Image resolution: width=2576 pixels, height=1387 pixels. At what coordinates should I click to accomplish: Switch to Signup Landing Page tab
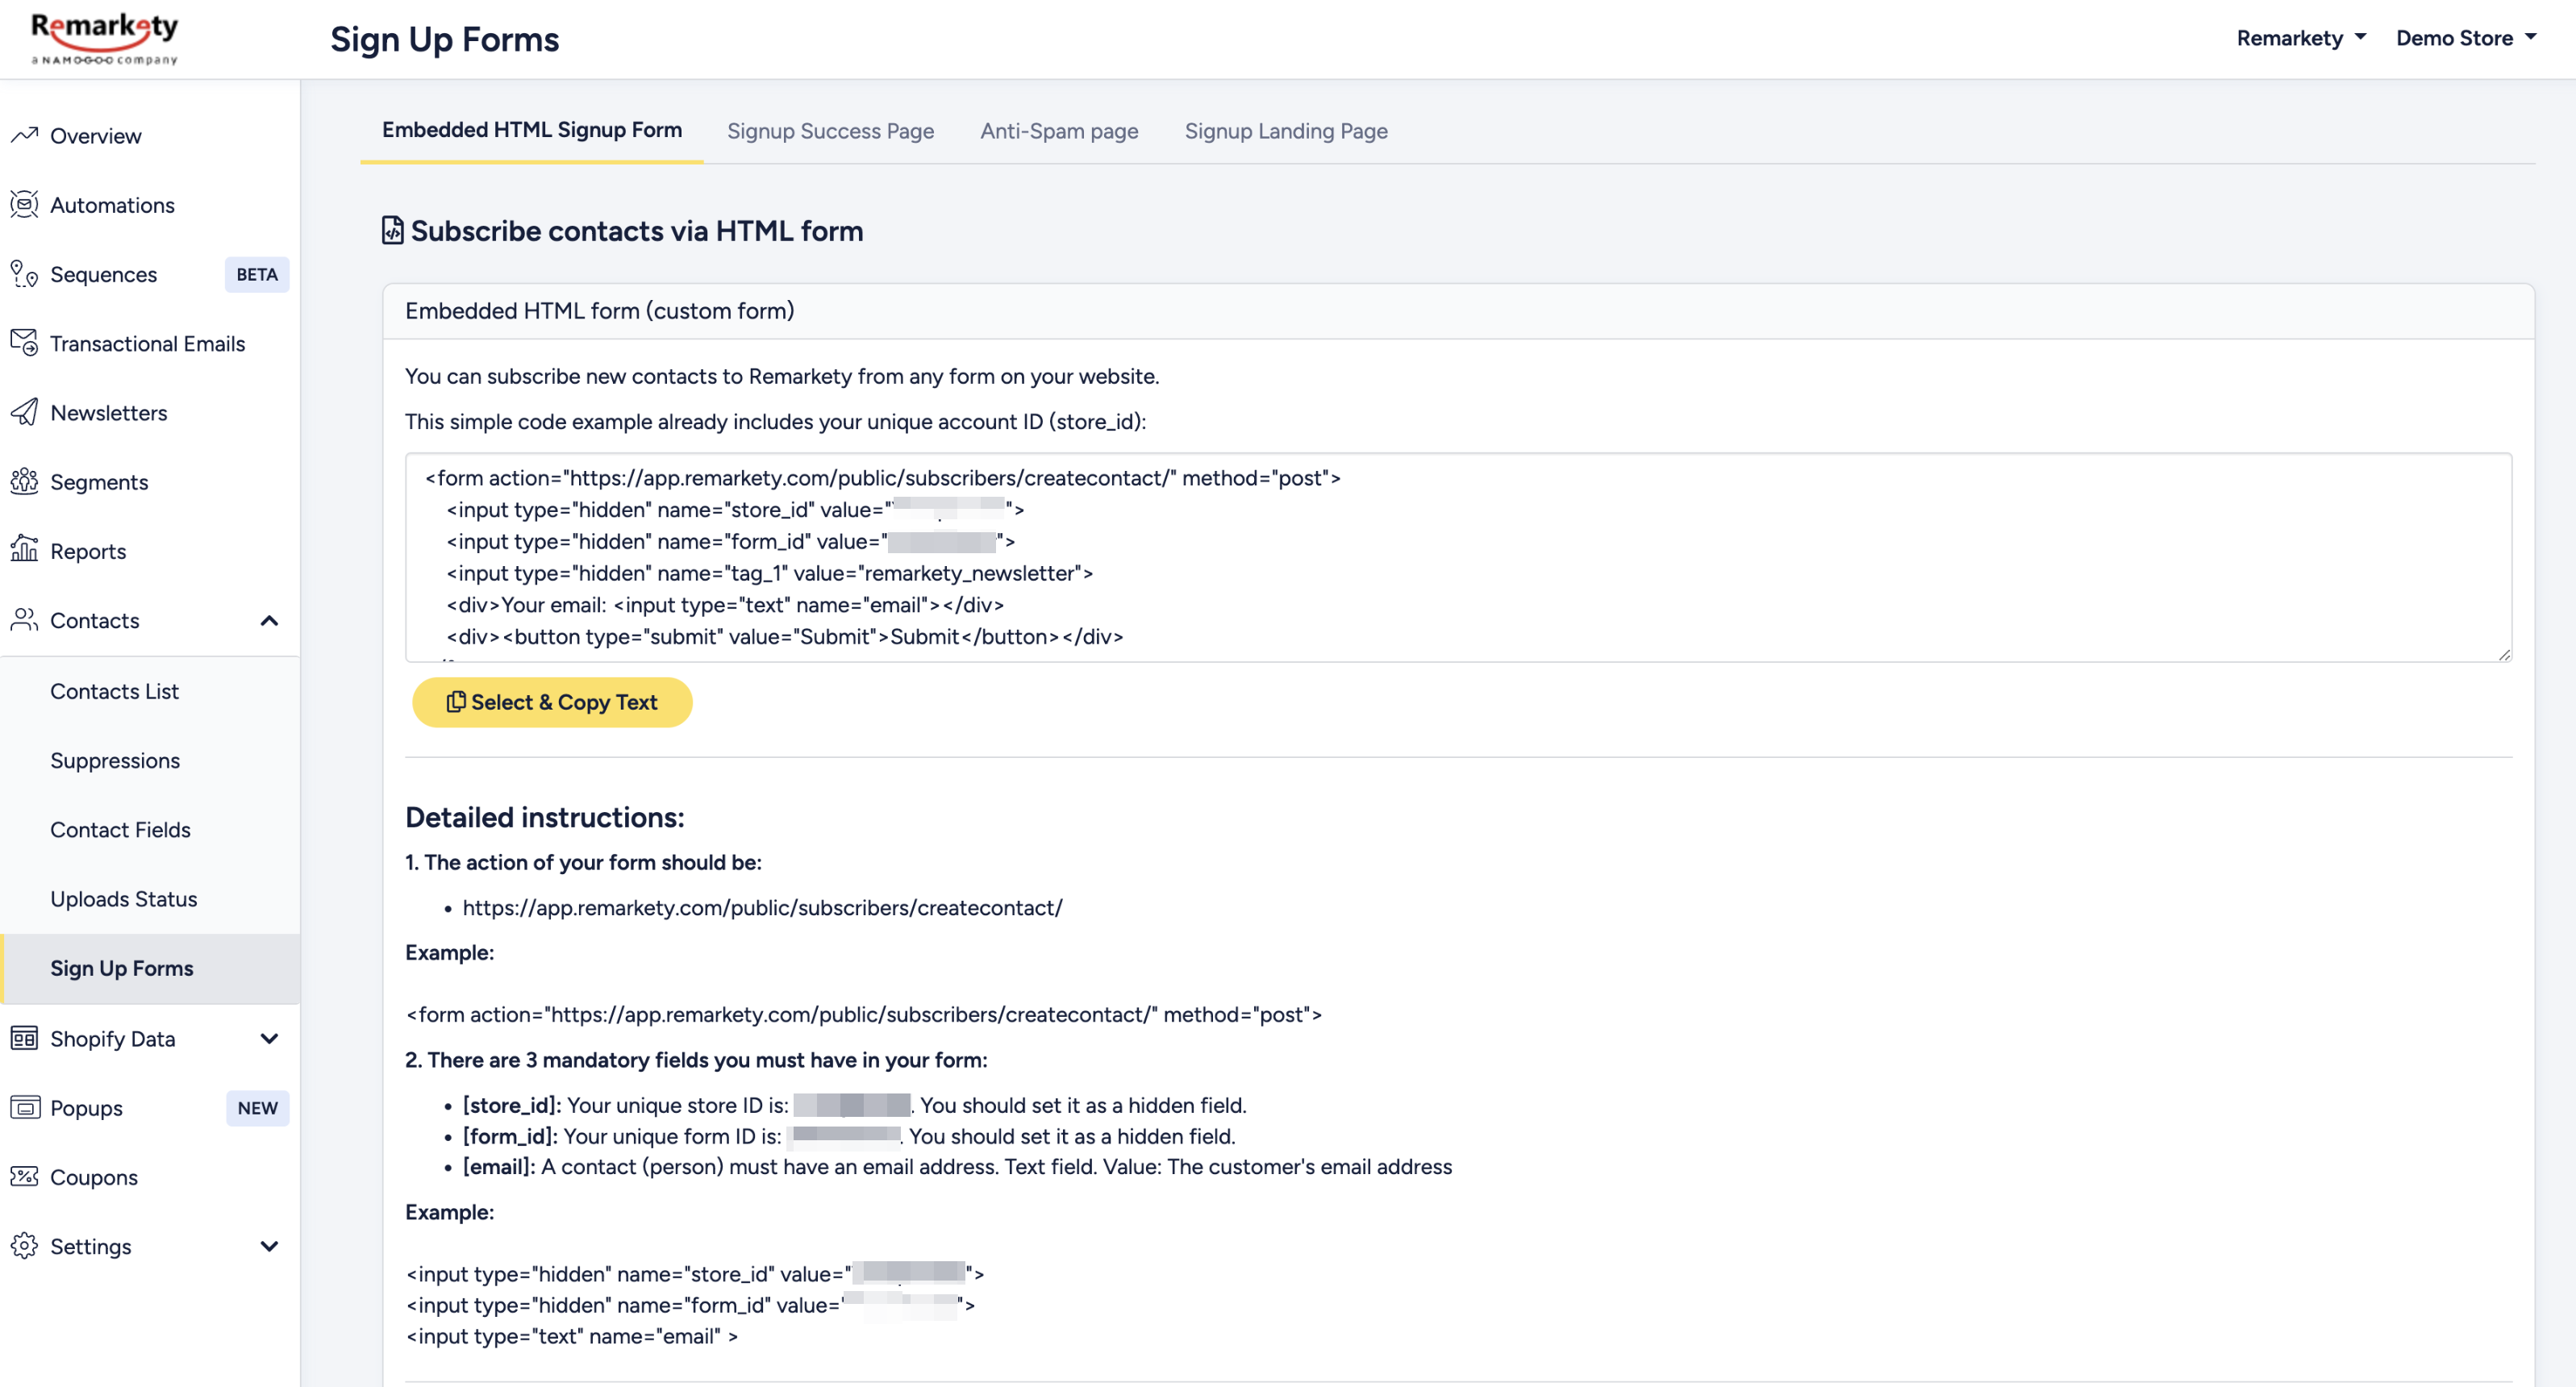click(1286, 131)
